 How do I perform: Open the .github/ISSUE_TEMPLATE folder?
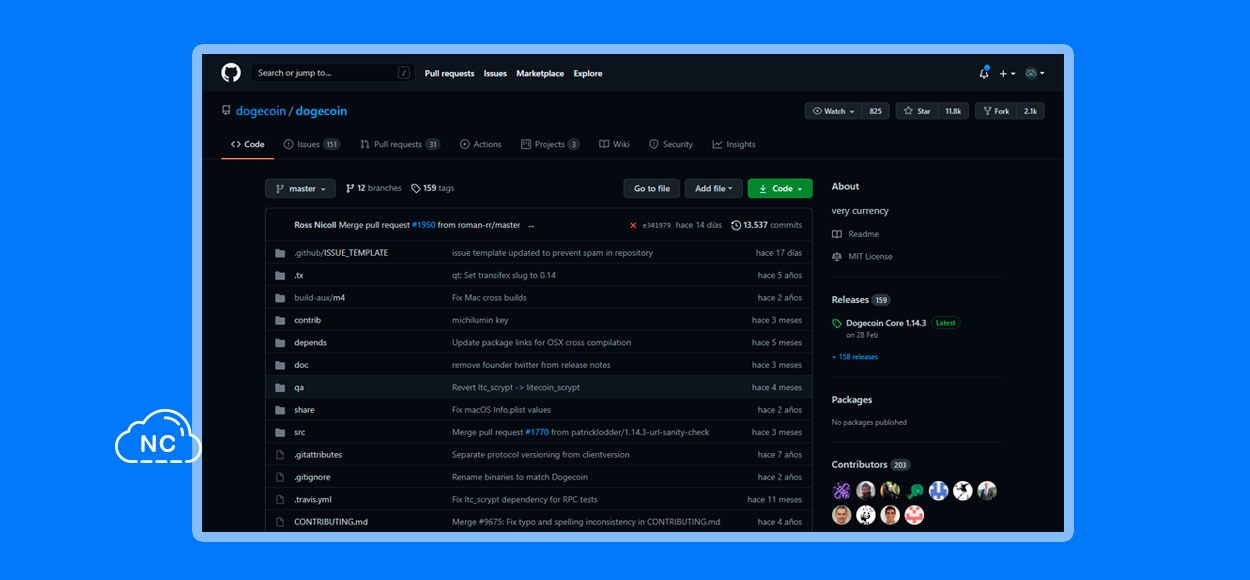341,253
